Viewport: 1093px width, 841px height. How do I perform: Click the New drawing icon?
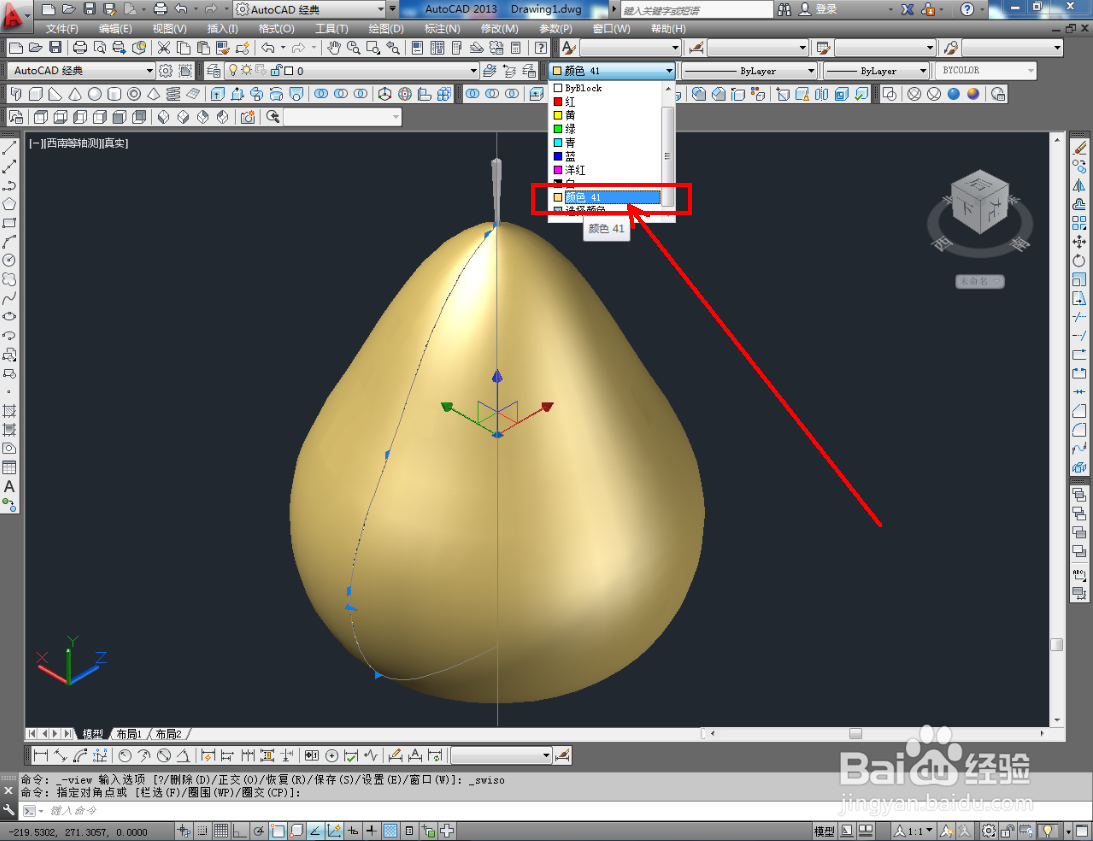(15, 47)
